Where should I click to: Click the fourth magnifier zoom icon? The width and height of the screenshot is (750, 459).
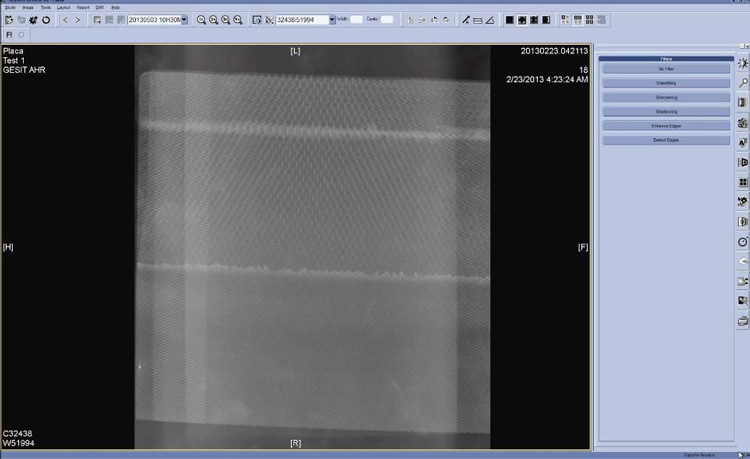point(238,20)
